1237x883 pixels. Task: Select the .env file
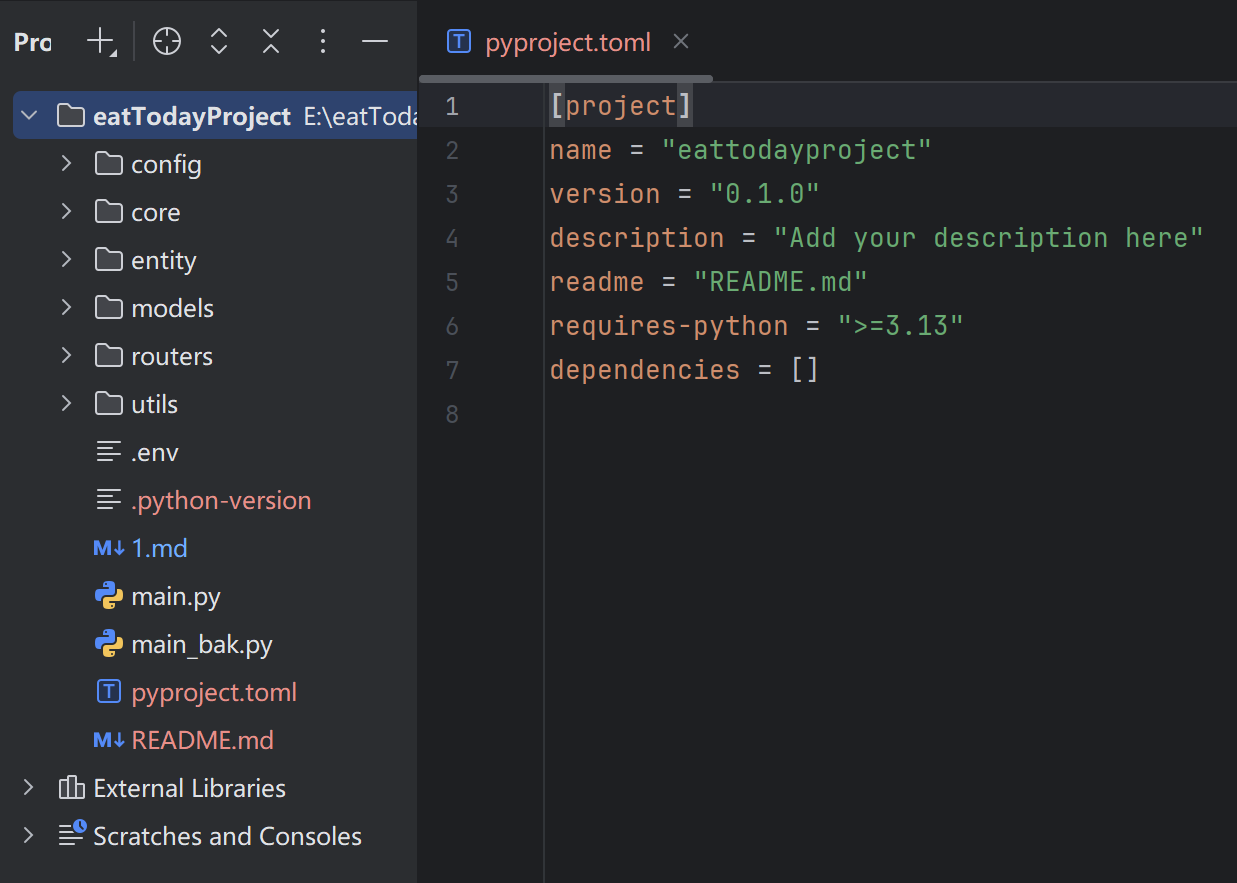pos(154,453)
